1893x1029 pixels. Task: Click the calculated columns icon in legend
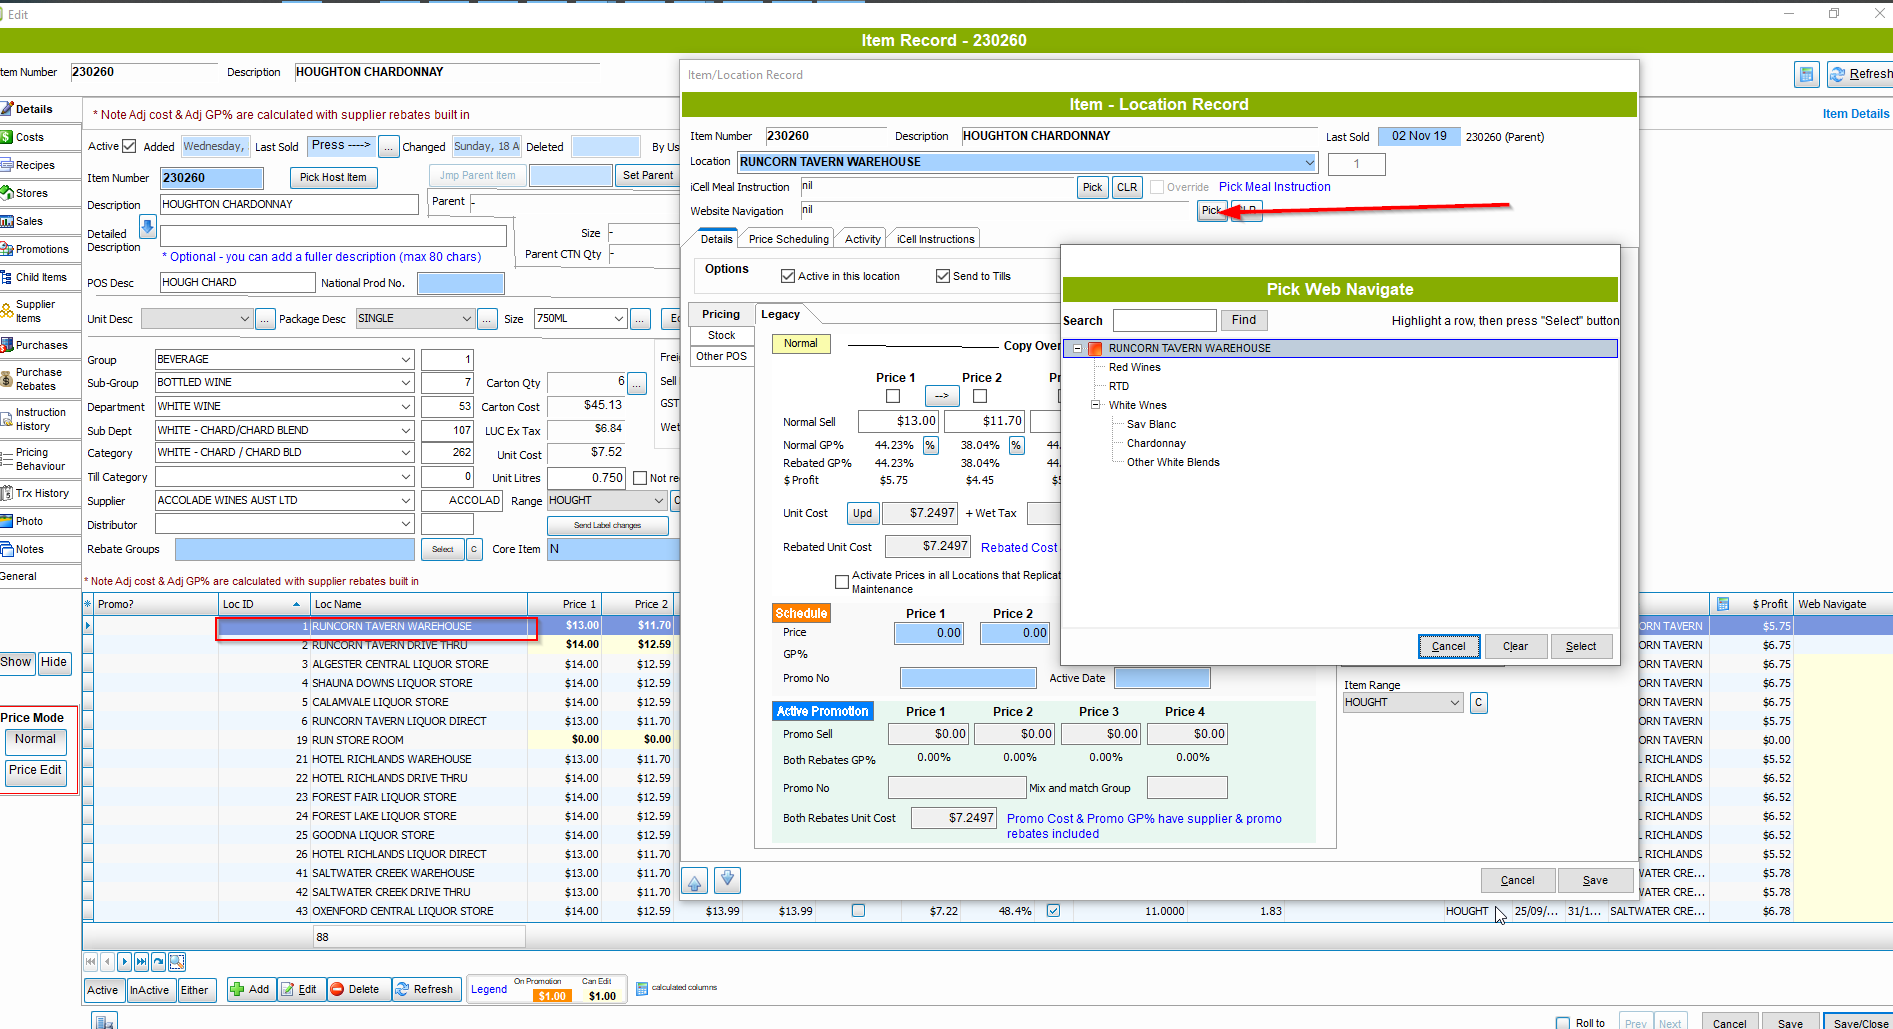point(642,988)
